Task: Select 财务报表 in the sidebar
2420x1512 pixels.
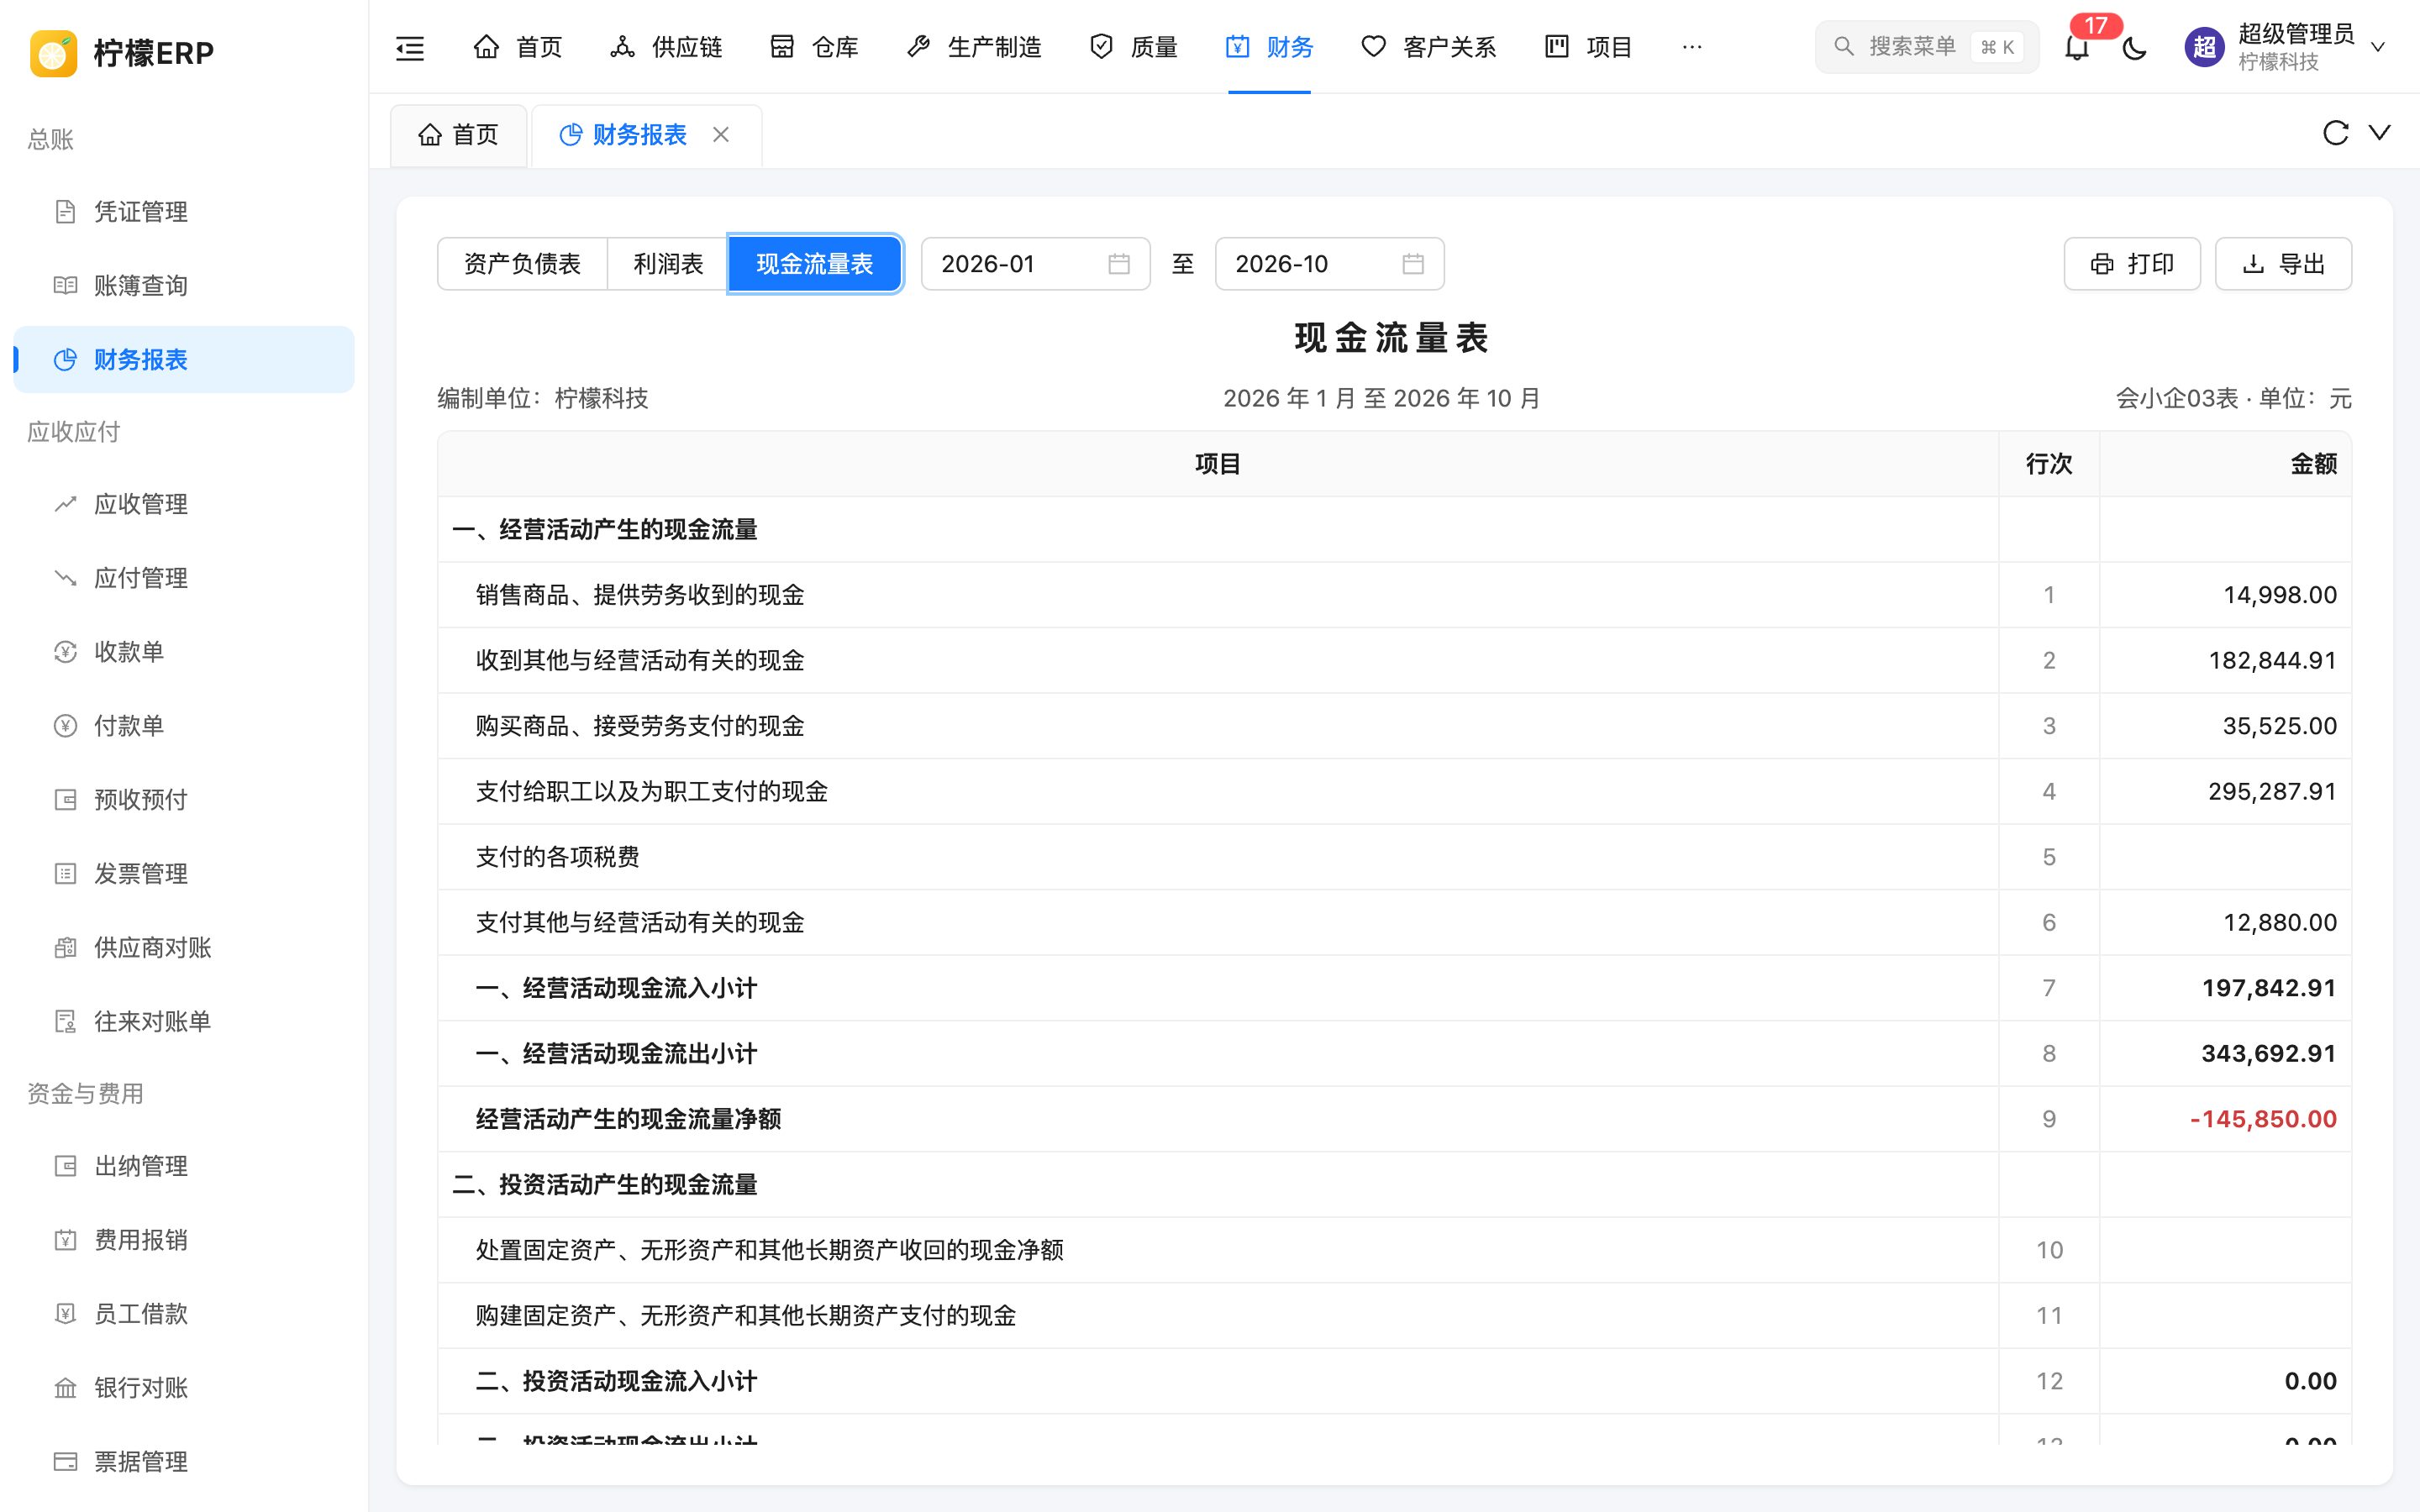Action: (x=184, y=360)
